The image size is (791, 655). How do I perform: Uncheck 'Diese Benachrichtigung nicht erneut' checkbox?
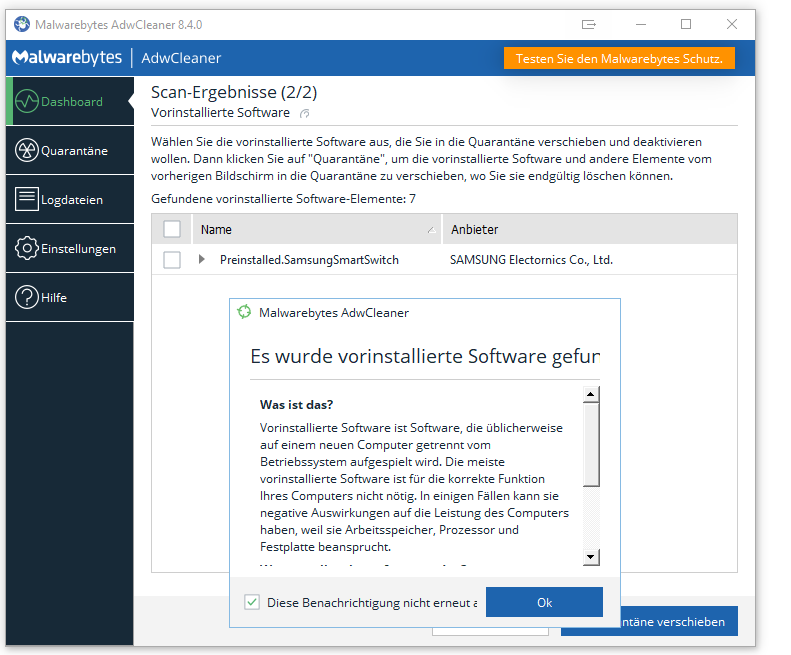point(252,602)
